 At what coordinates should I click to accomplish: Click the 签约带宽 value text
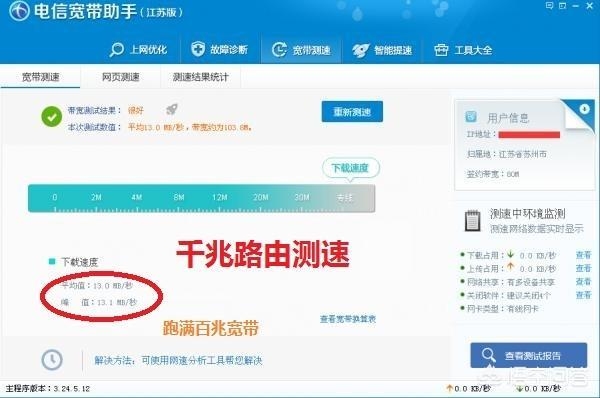(513, 174)
